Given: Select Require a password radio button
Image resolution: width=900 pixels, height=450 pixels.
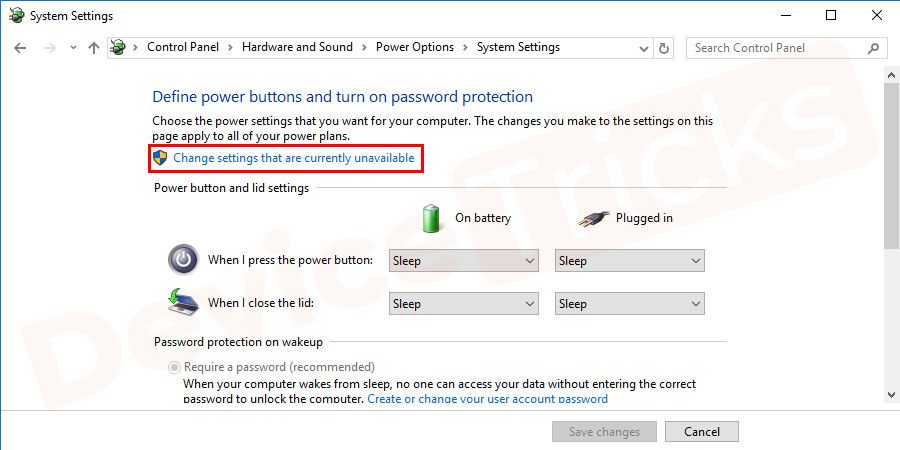Looking at the screenshot, I should click(x=174, y=367).
